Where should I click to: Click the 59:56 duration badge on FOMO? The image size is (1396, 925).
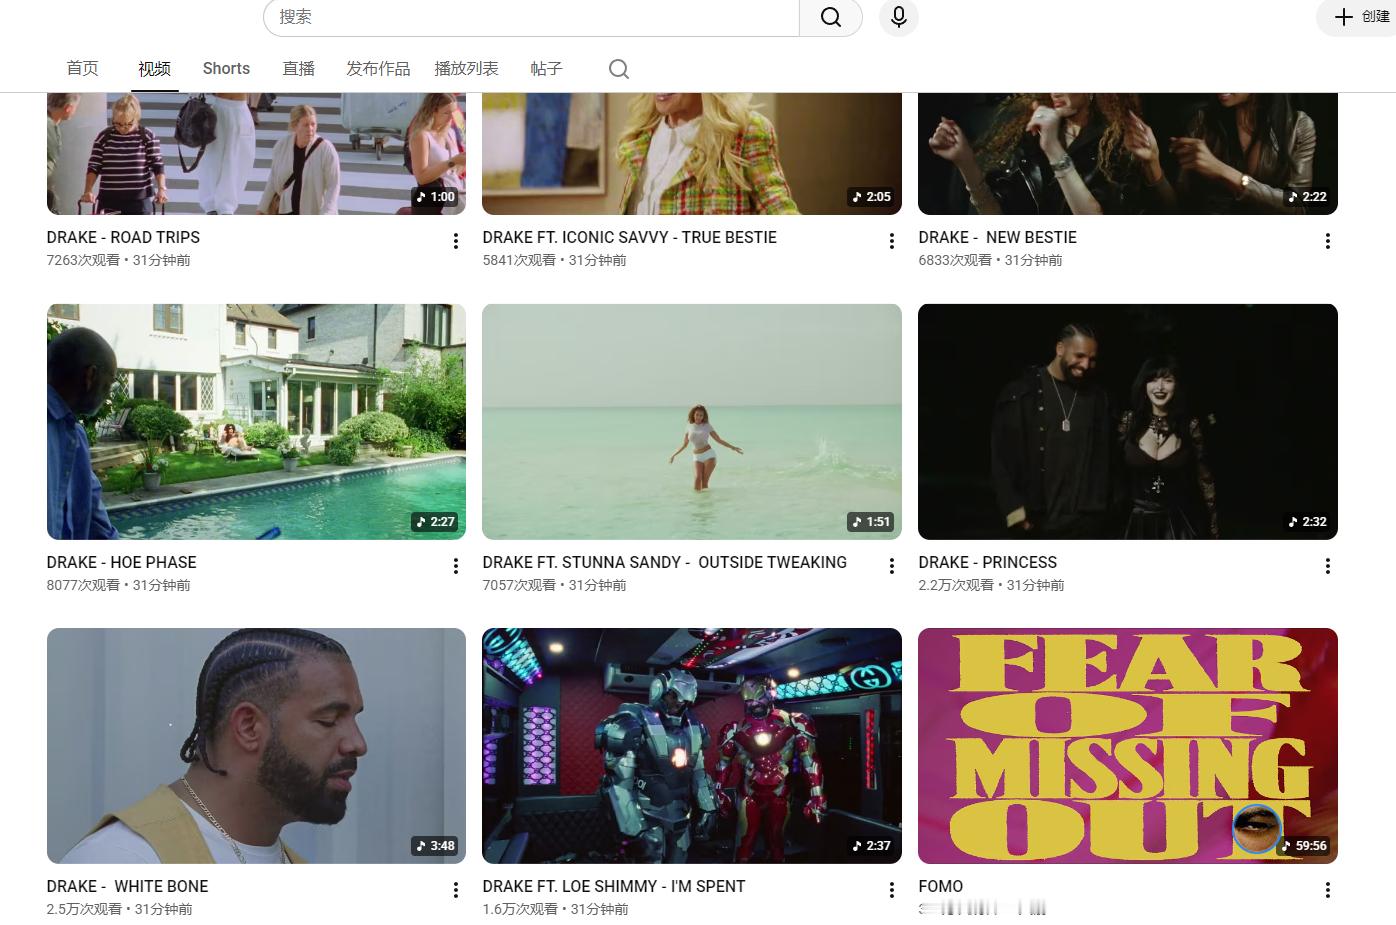pyautogui.click(x=1303, y=845)
